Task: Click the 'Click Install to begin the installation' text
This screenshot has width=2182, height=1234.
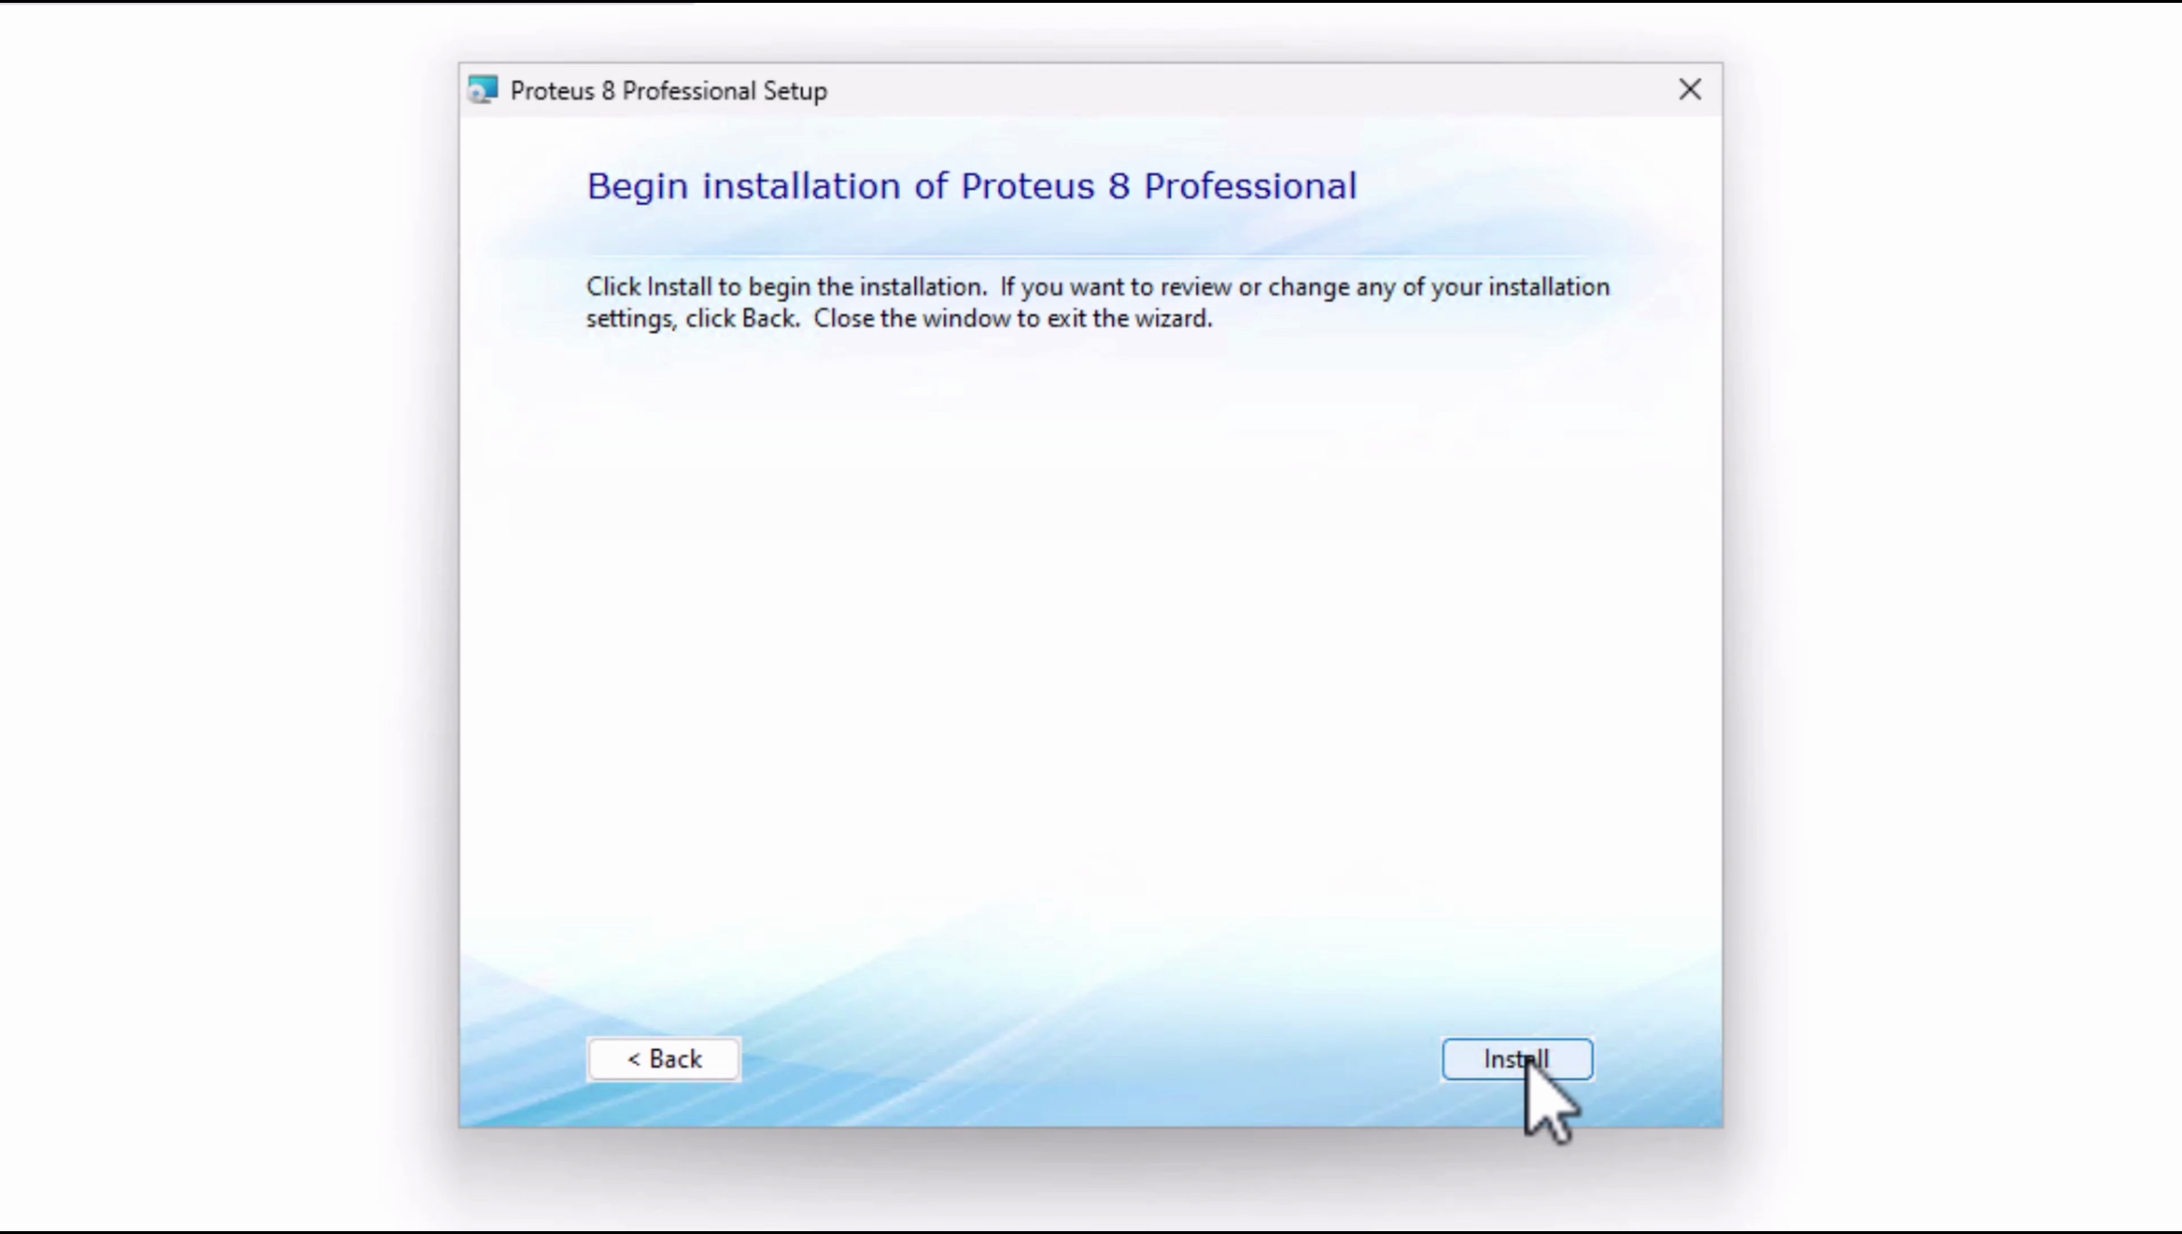Action: pos(786,287)
